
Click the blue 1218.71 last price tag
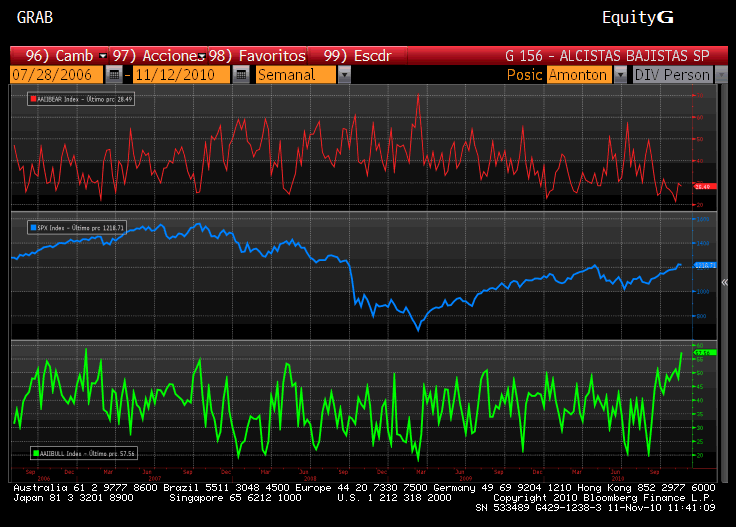point(705,265)
